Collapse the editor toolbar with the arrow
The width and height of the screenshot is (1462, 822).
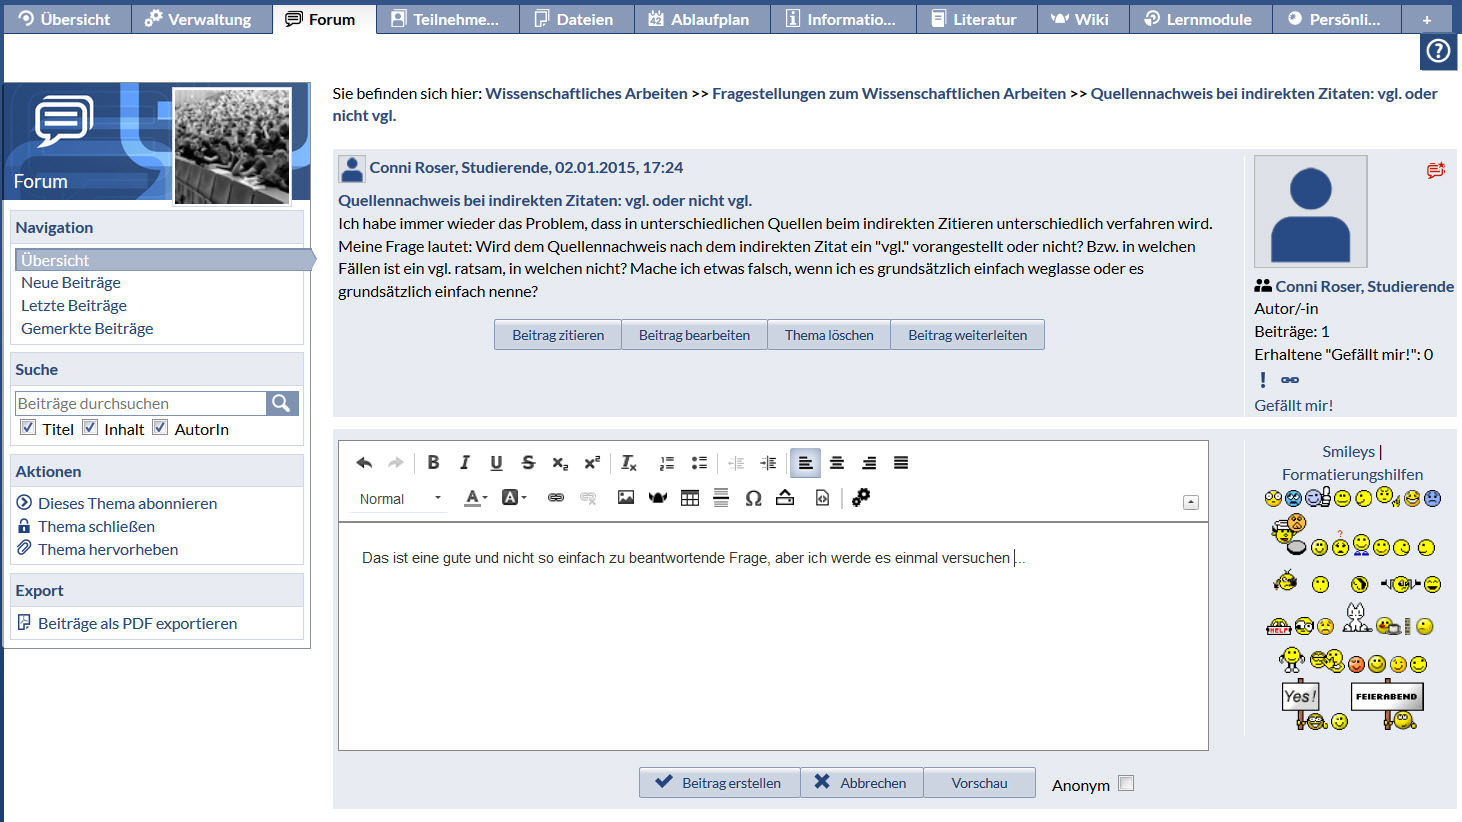coord(1190,502)
